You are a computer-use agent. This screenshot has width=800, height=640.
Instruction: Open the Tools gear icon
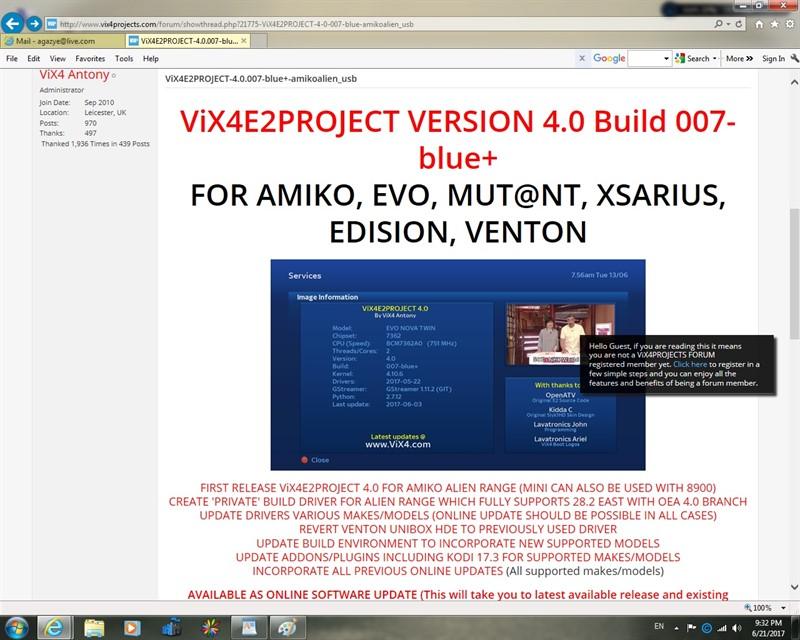click(x=790, y=24)
